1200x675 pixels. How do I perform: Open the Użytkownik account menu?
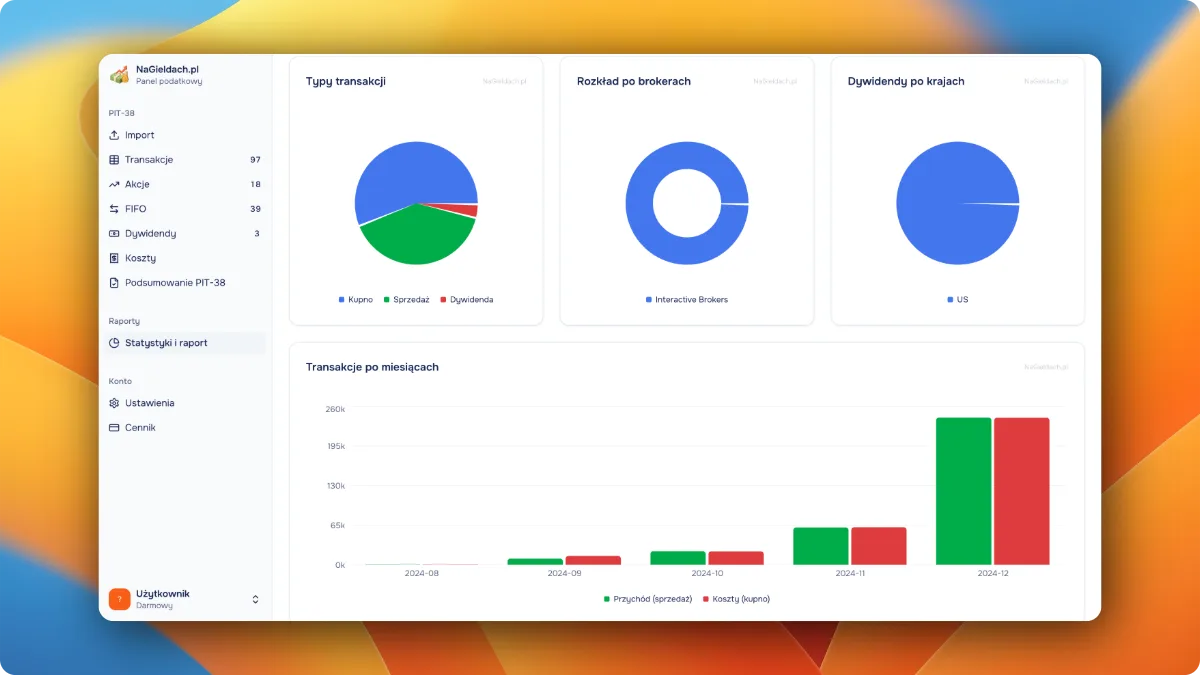click(x=165, y=599)
